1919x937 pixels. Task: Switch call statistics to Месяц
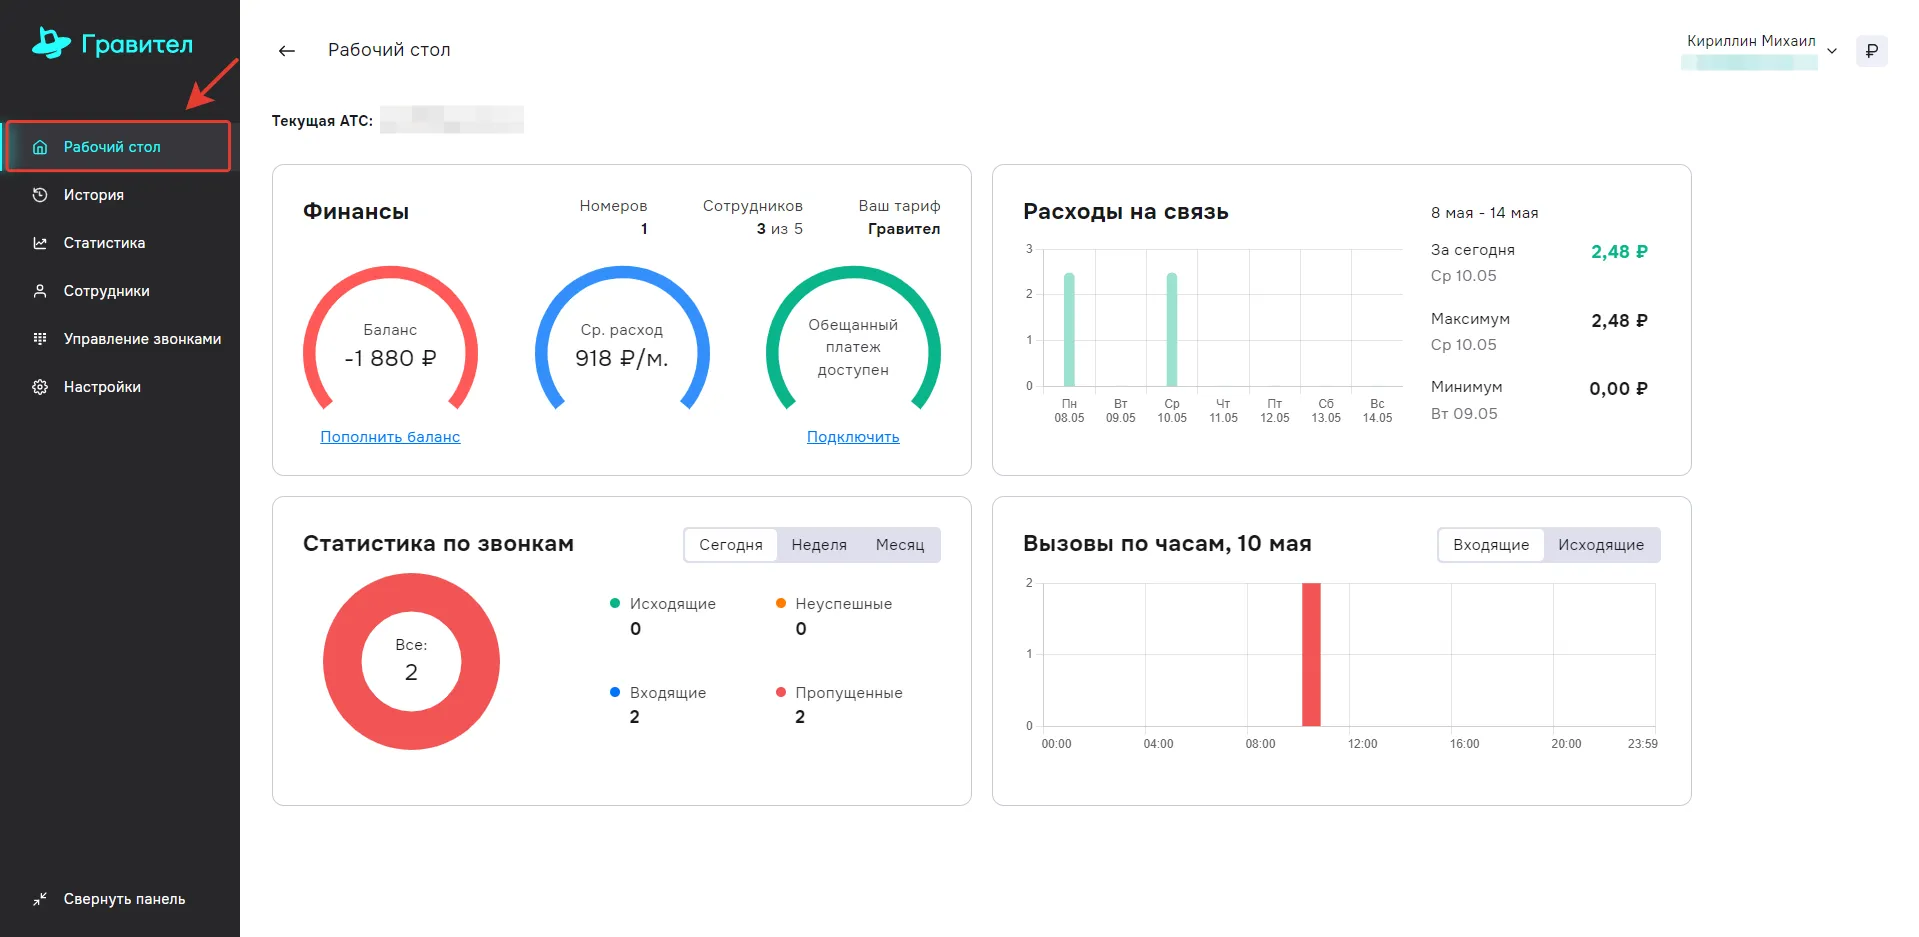pos(900,545)
